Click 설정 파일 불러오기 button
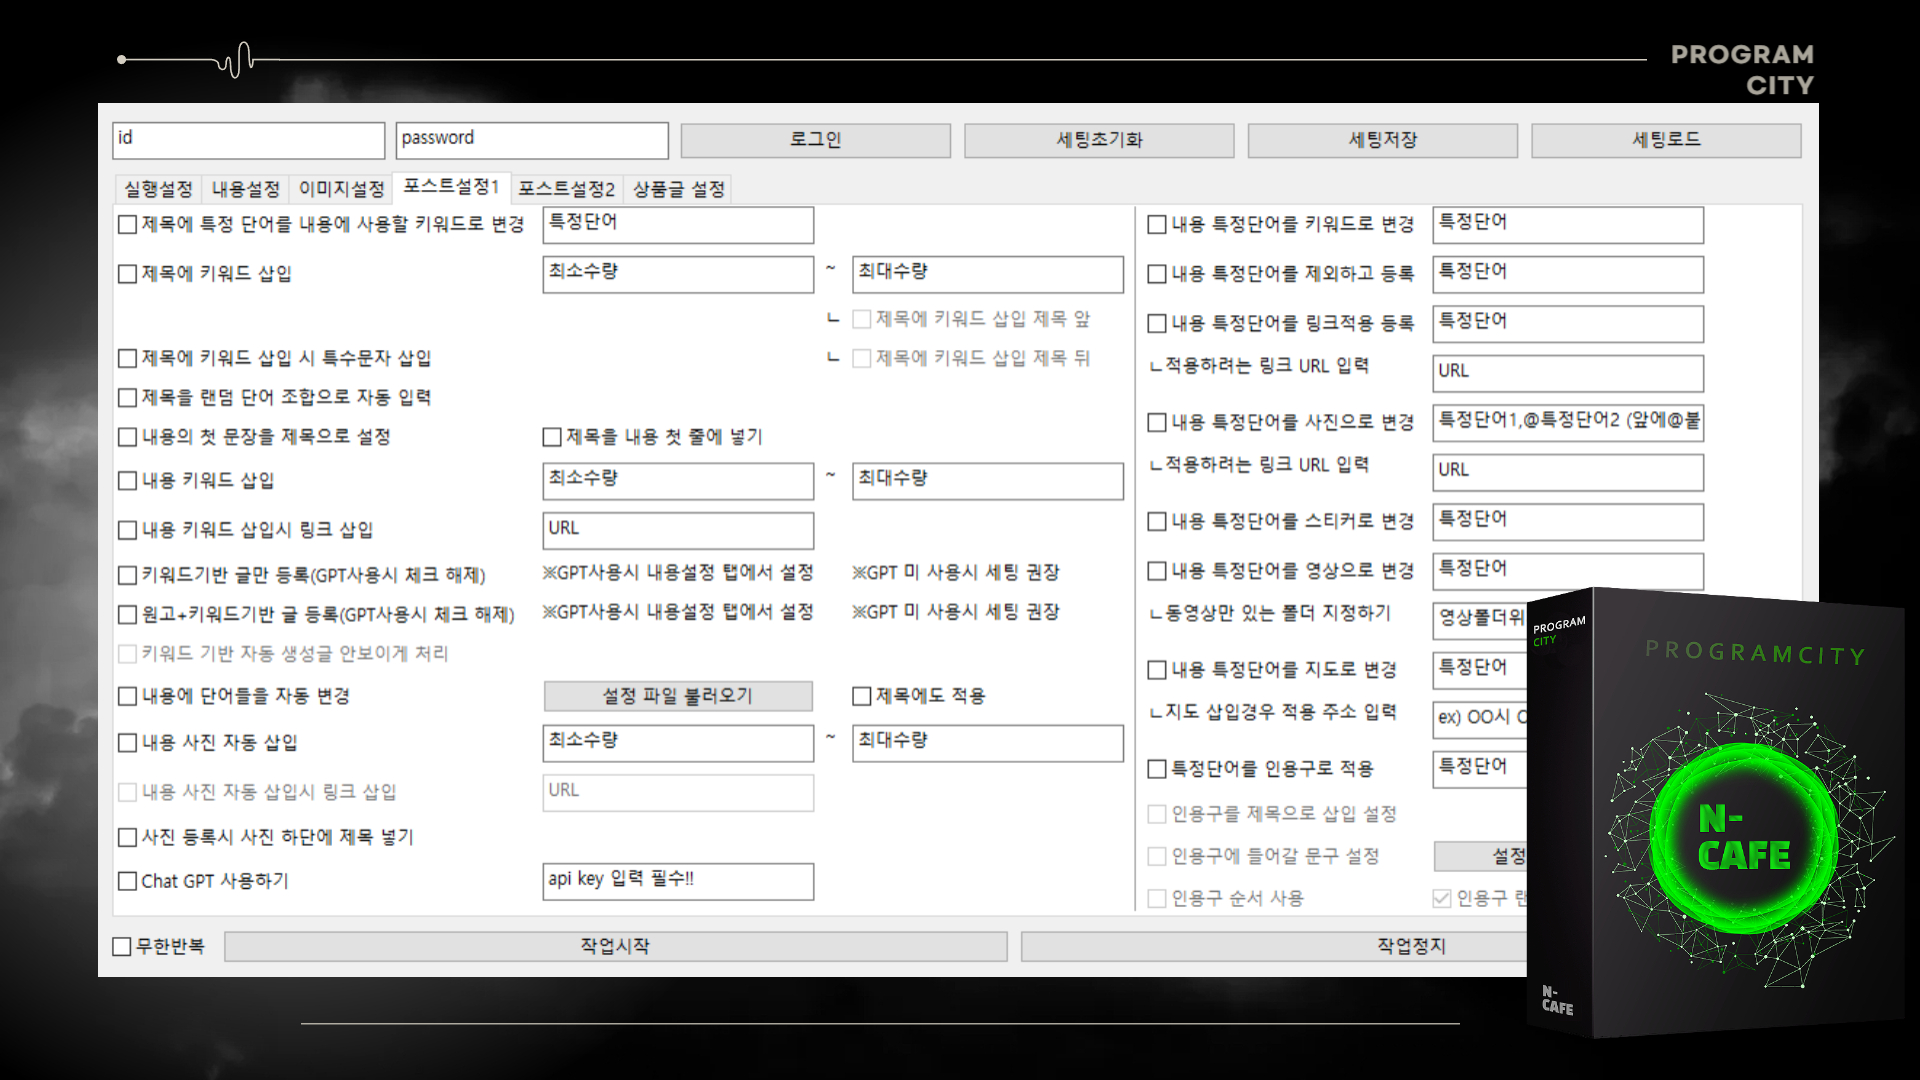This screenshot has height=1080, width=1920. coord(678,696)
